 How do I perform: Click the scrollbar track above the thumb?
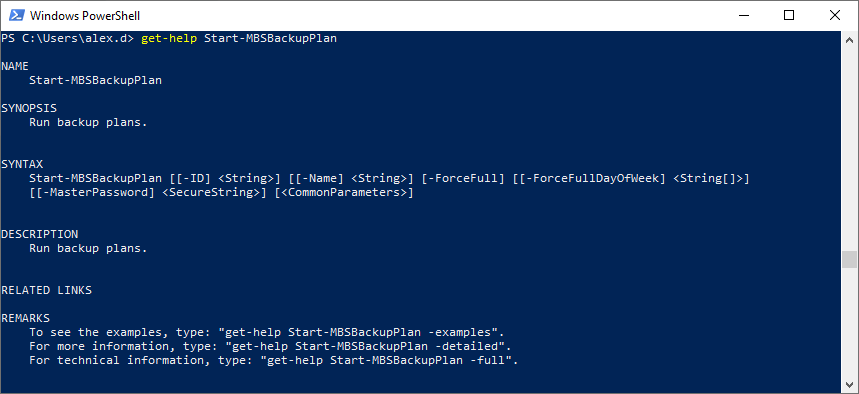click(x=849, y=148)
